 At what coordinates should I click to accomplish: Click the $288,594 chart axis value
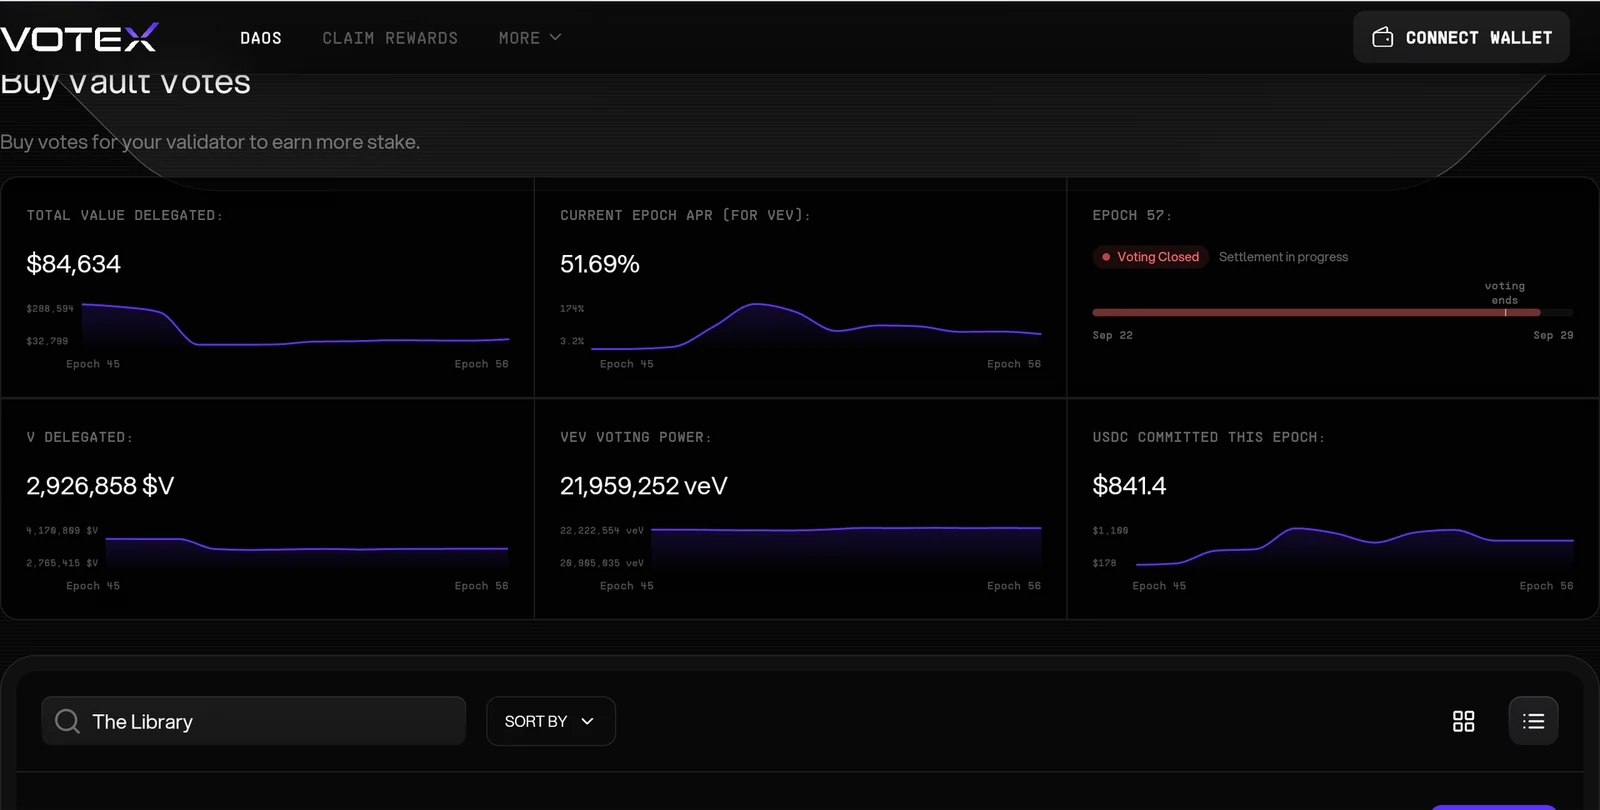click(50, 309)
